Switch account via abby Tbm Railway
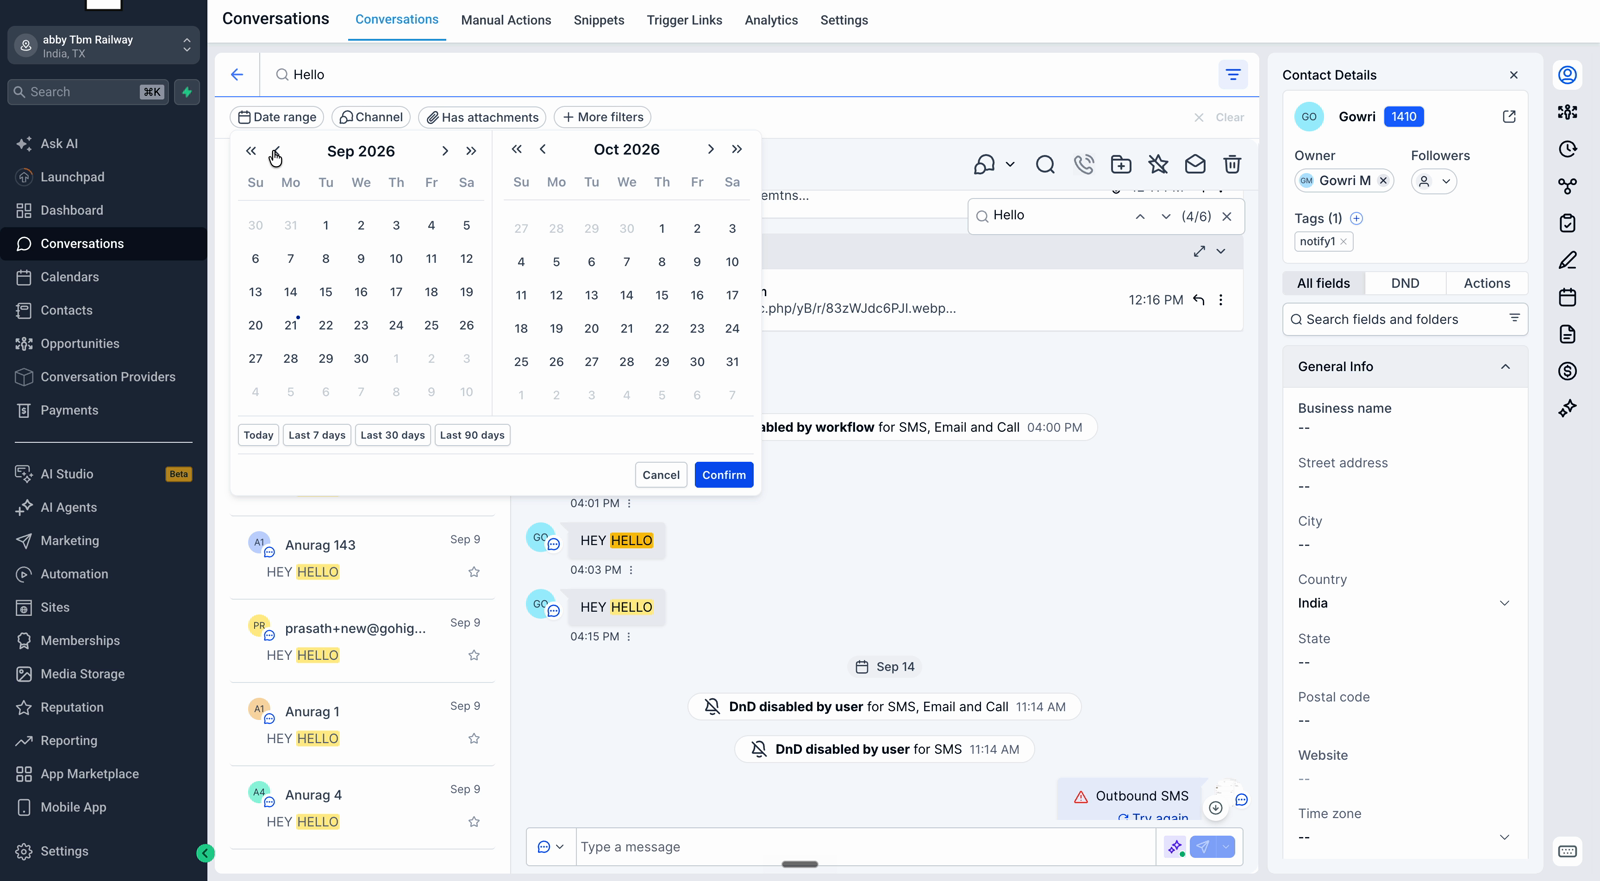This screenshot has width=1600, height=881. click(104, 46)
